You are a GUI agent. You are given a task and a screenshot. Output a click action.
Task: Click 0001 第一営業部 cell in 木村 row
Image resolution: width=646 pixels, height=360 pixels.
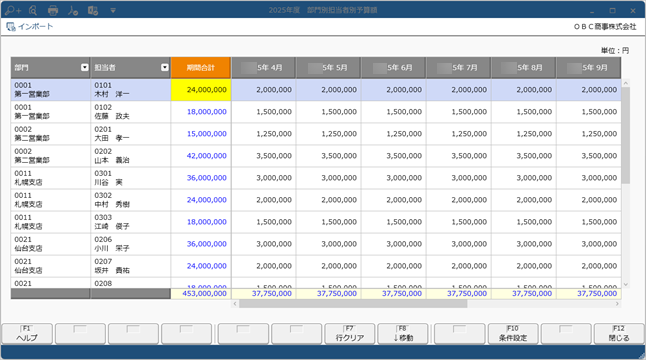50,90
